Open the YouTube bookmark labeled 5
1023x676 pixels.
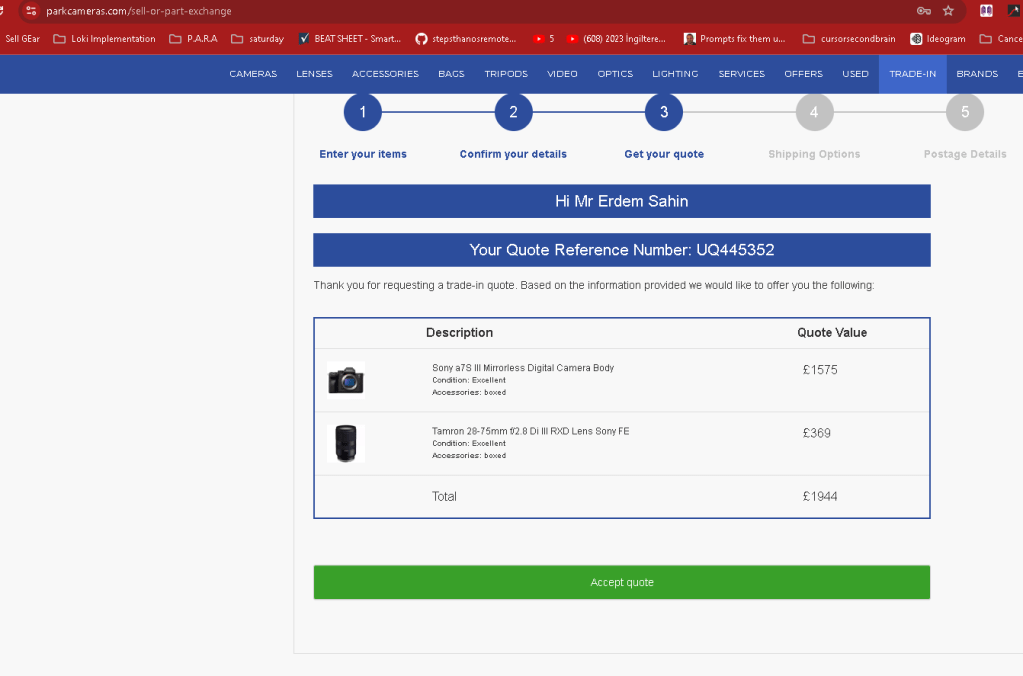pos(543,38)
